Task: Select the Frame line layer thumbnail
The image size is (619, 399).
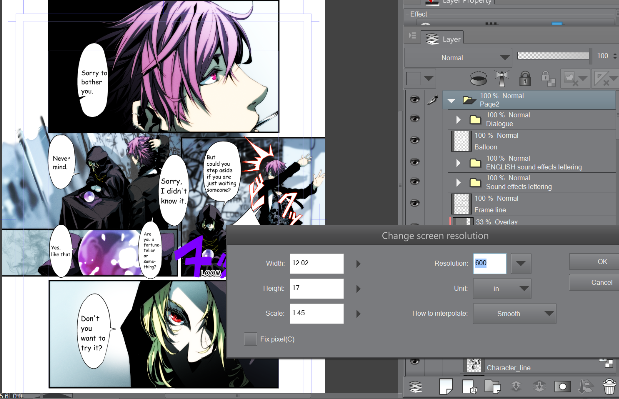Action: 461,204
